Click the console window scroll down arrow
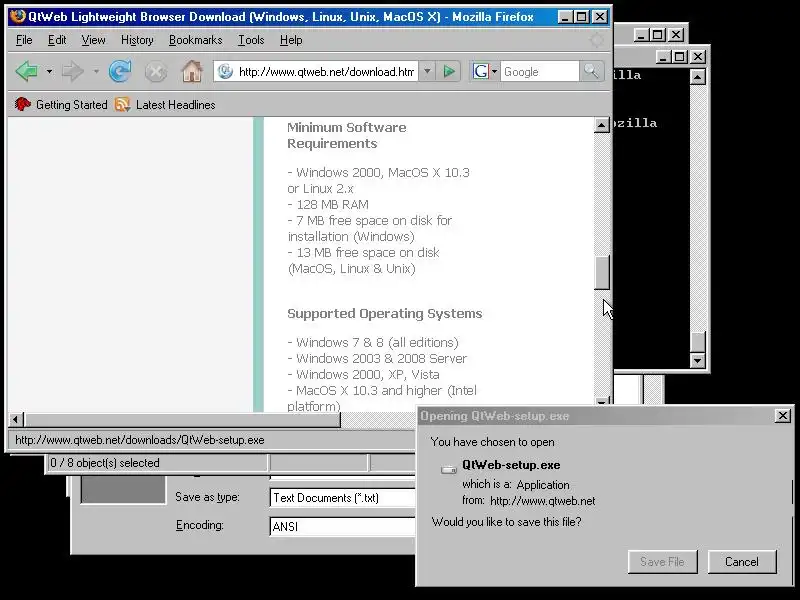800x600 pixels. pos(697,360)
